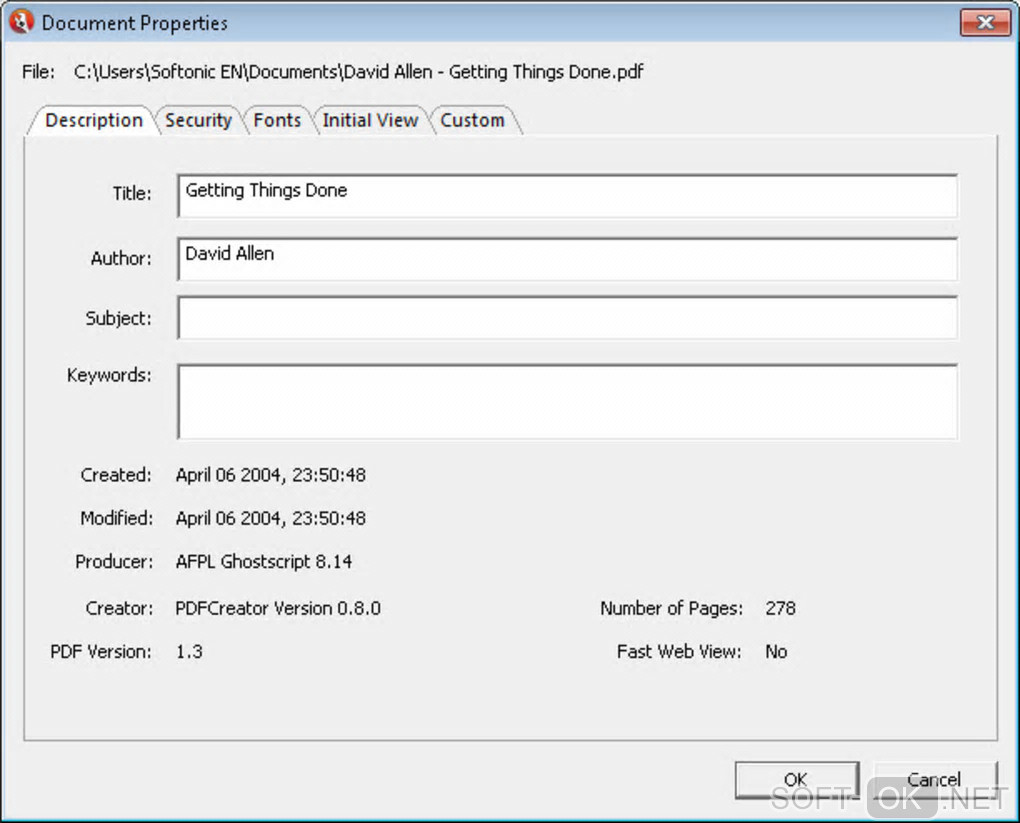This screenshot has height=823, width=1020.
Task: Click the 'Document Properties' window title
Action: (135, 23)
